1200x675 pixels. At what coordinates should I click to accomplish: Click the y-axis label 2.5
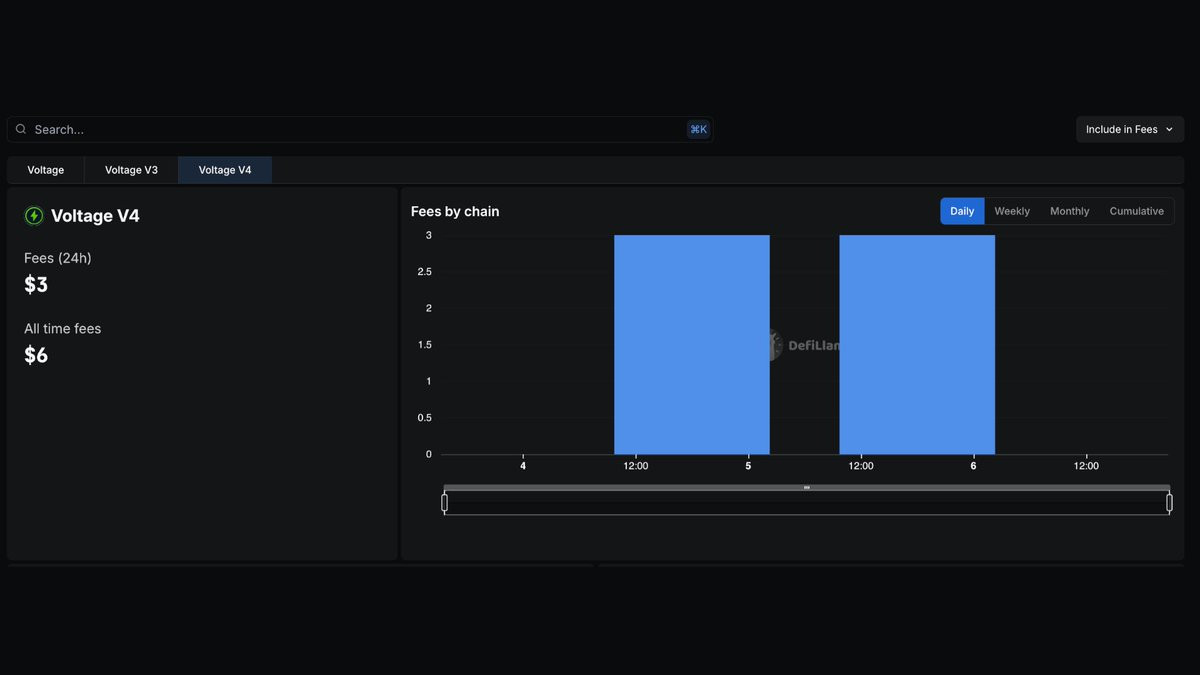click(425, 272)
